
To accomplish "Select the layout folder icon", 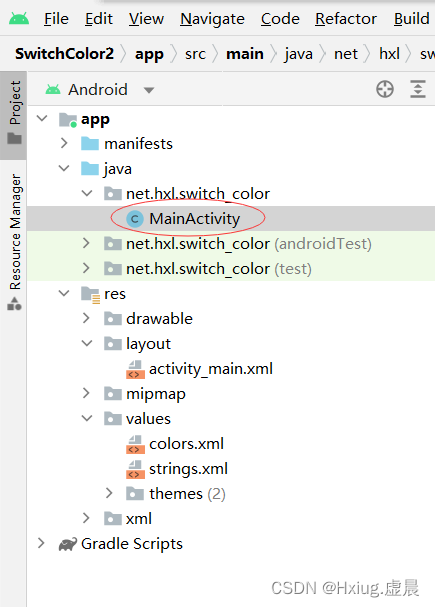I will click(113, 343).
